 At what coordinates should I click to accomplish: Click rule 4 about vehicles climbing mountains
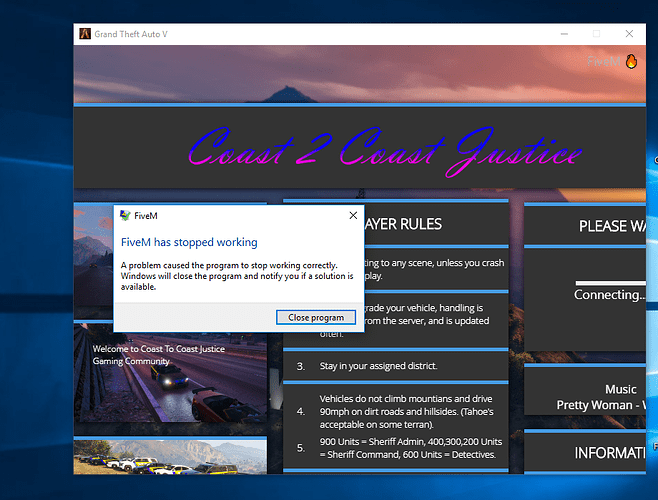pos(407,411)
